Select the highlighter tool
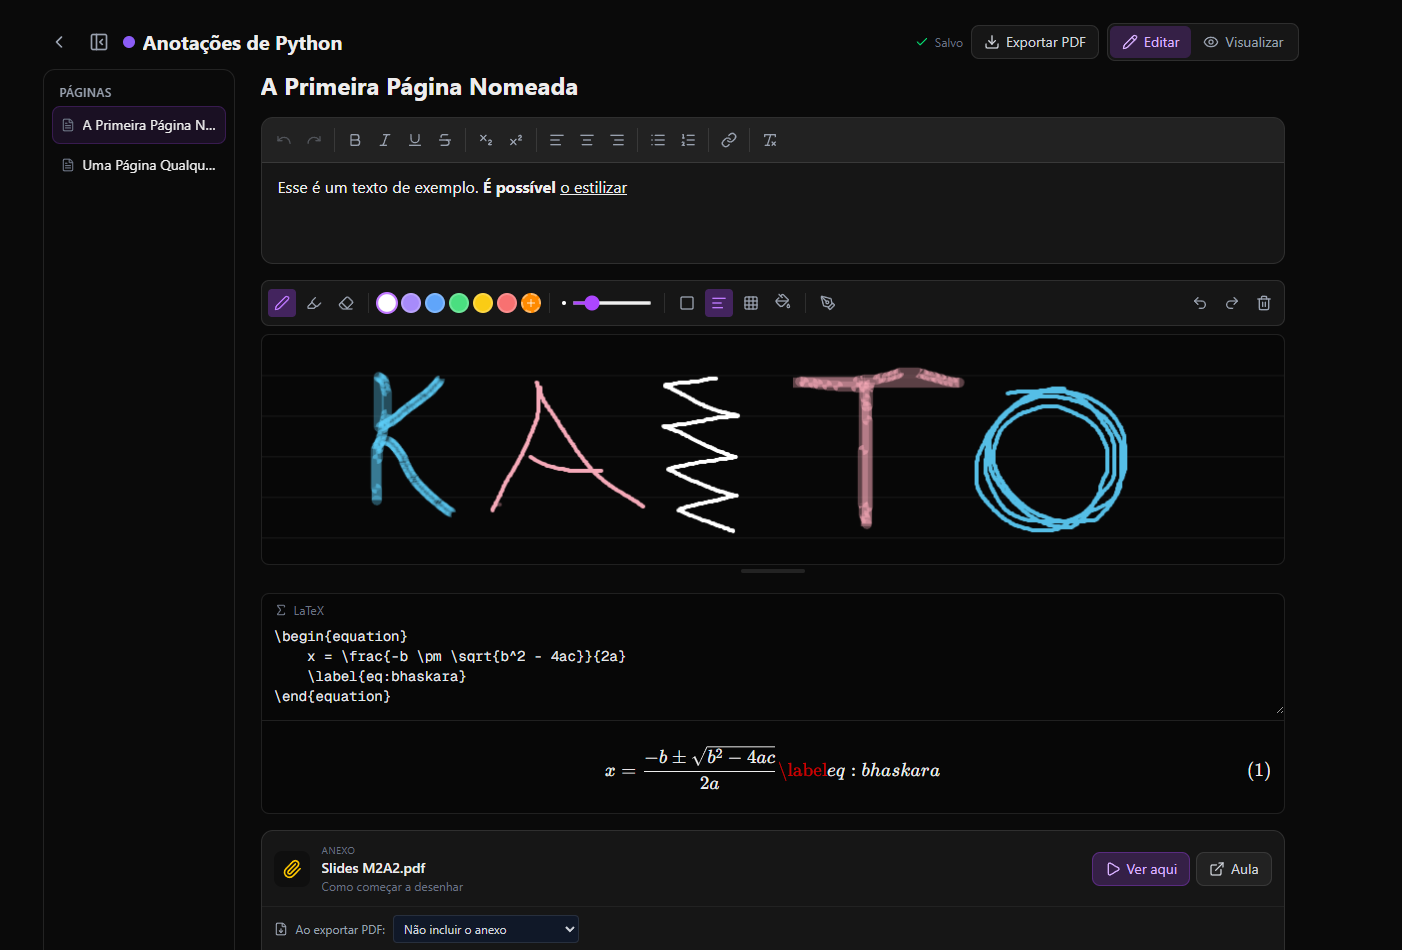The height and width of the screenshot is (950, 1402). 314,303
